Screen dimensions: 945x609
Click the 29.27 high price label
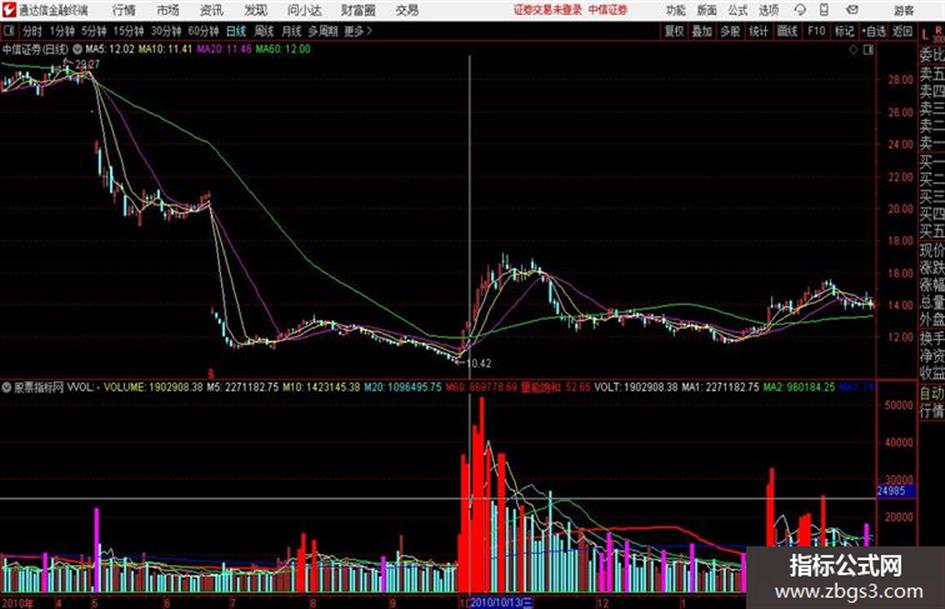[x=87, y=65]
